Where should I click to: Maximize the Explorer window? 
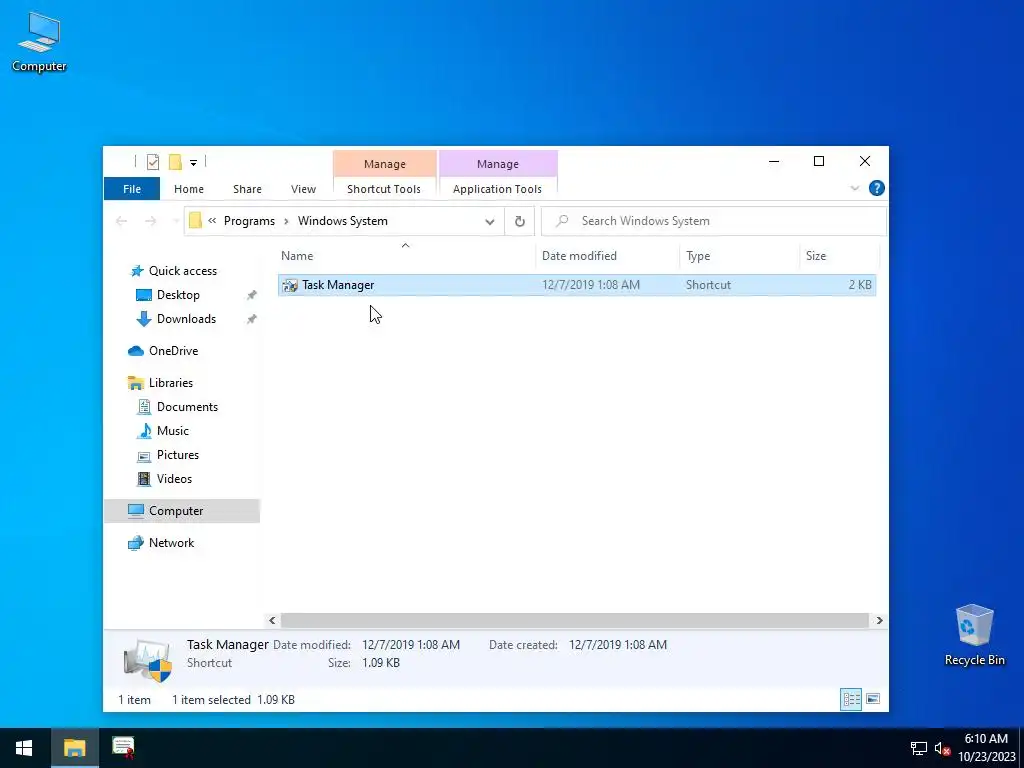click(819, 161)
